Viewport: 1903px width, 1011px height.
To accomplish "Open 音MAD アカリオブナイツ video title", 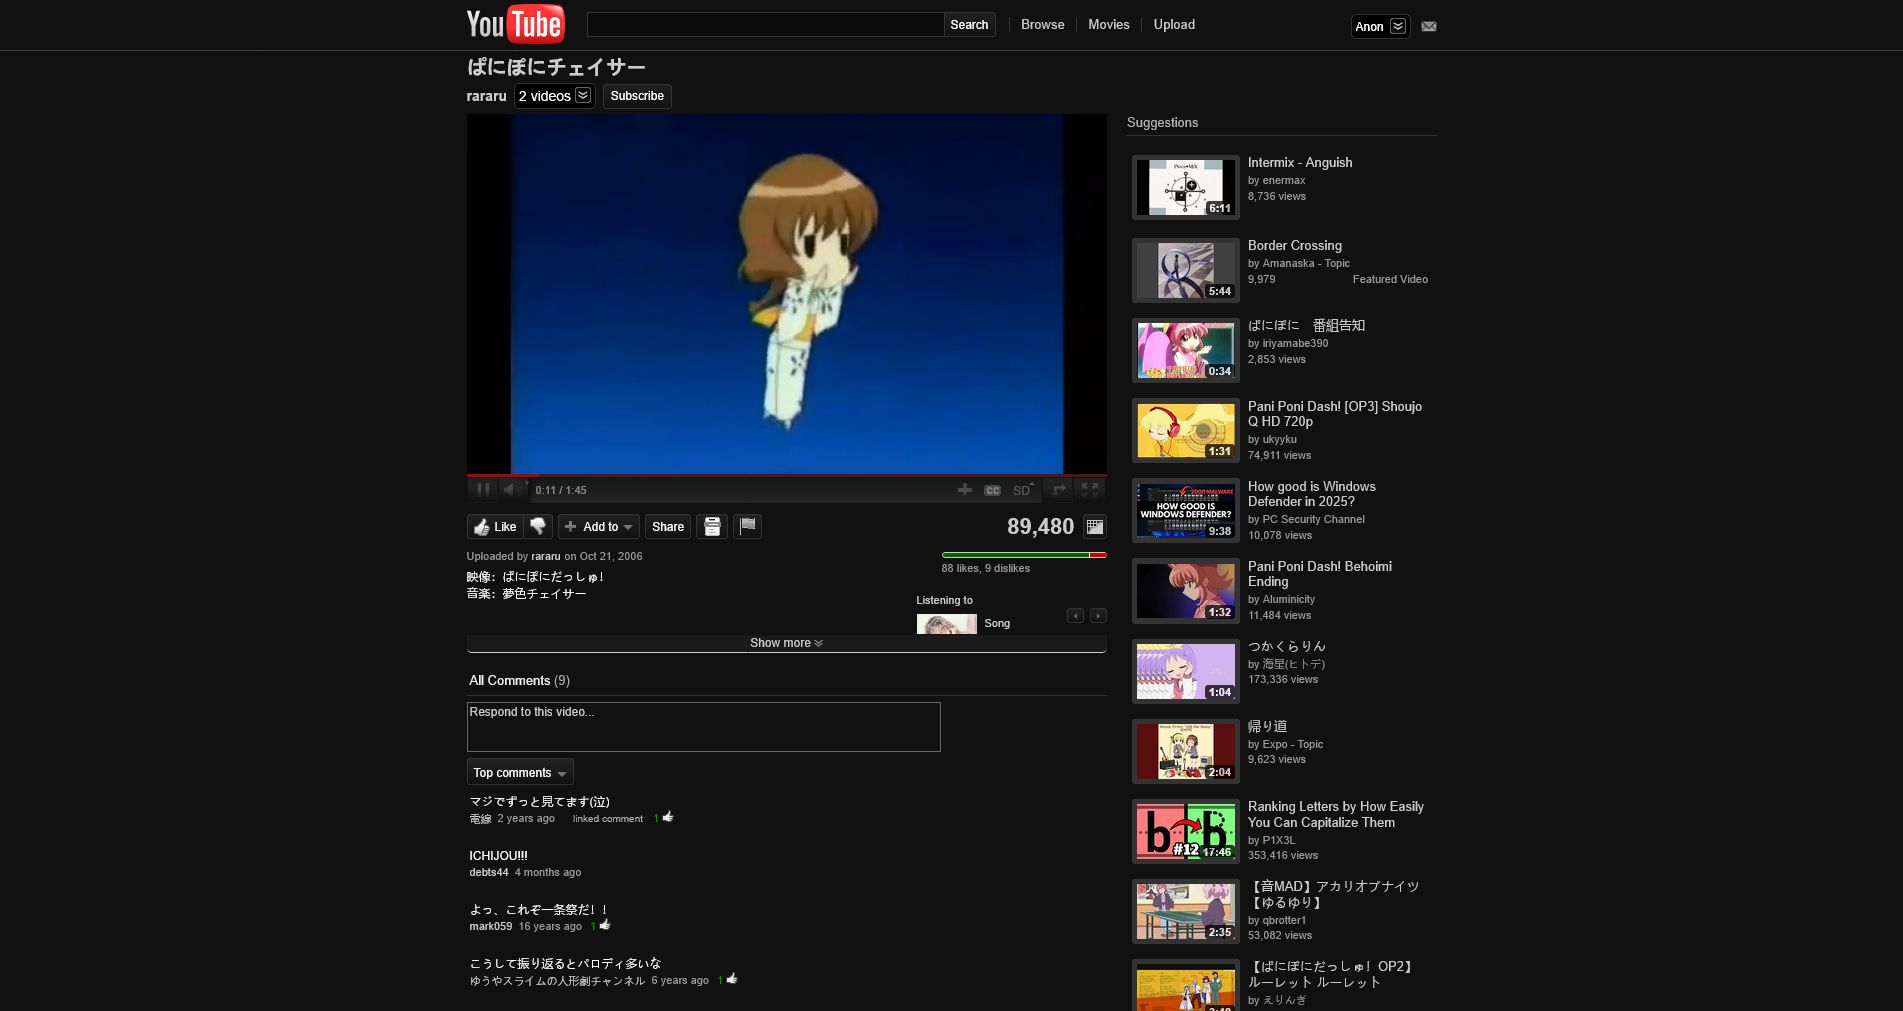I will tap(1333, 894).
